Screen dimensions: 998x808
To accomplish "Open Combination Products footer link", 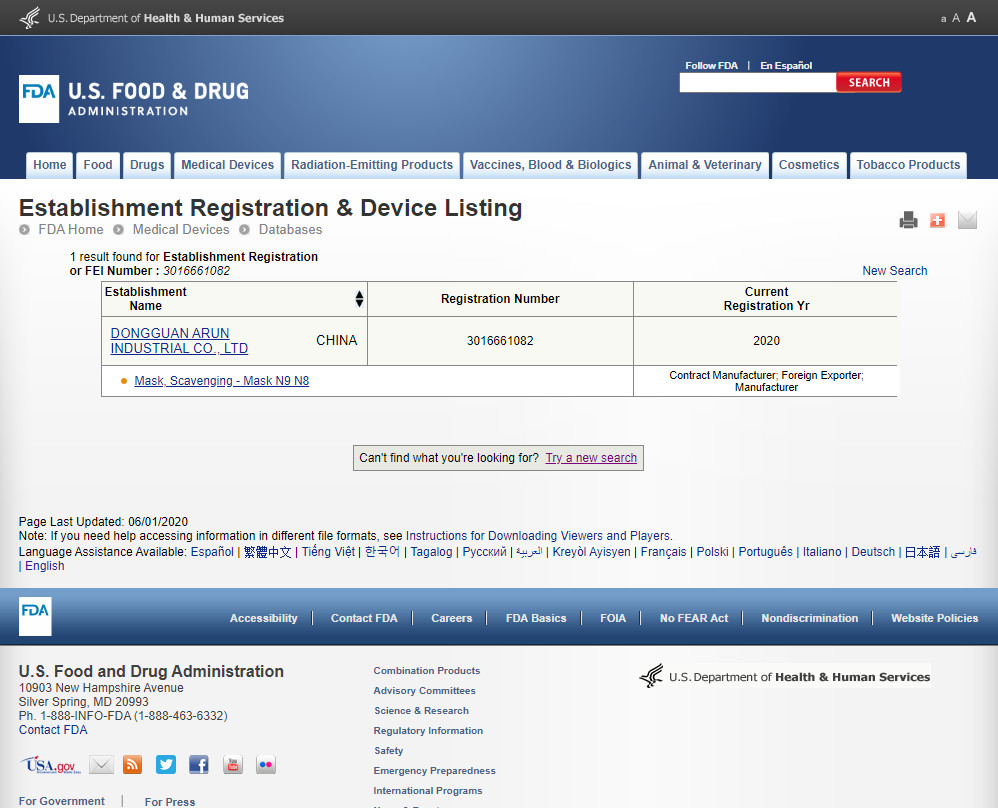I will (426, 670).
